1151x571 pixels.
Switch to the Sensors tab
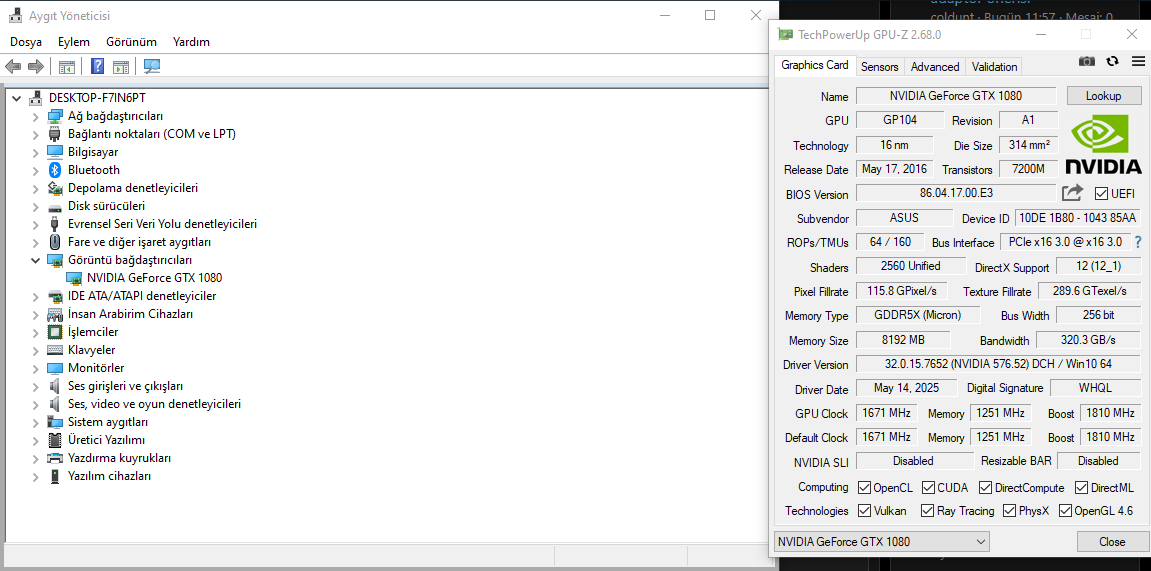pos(879,67)
